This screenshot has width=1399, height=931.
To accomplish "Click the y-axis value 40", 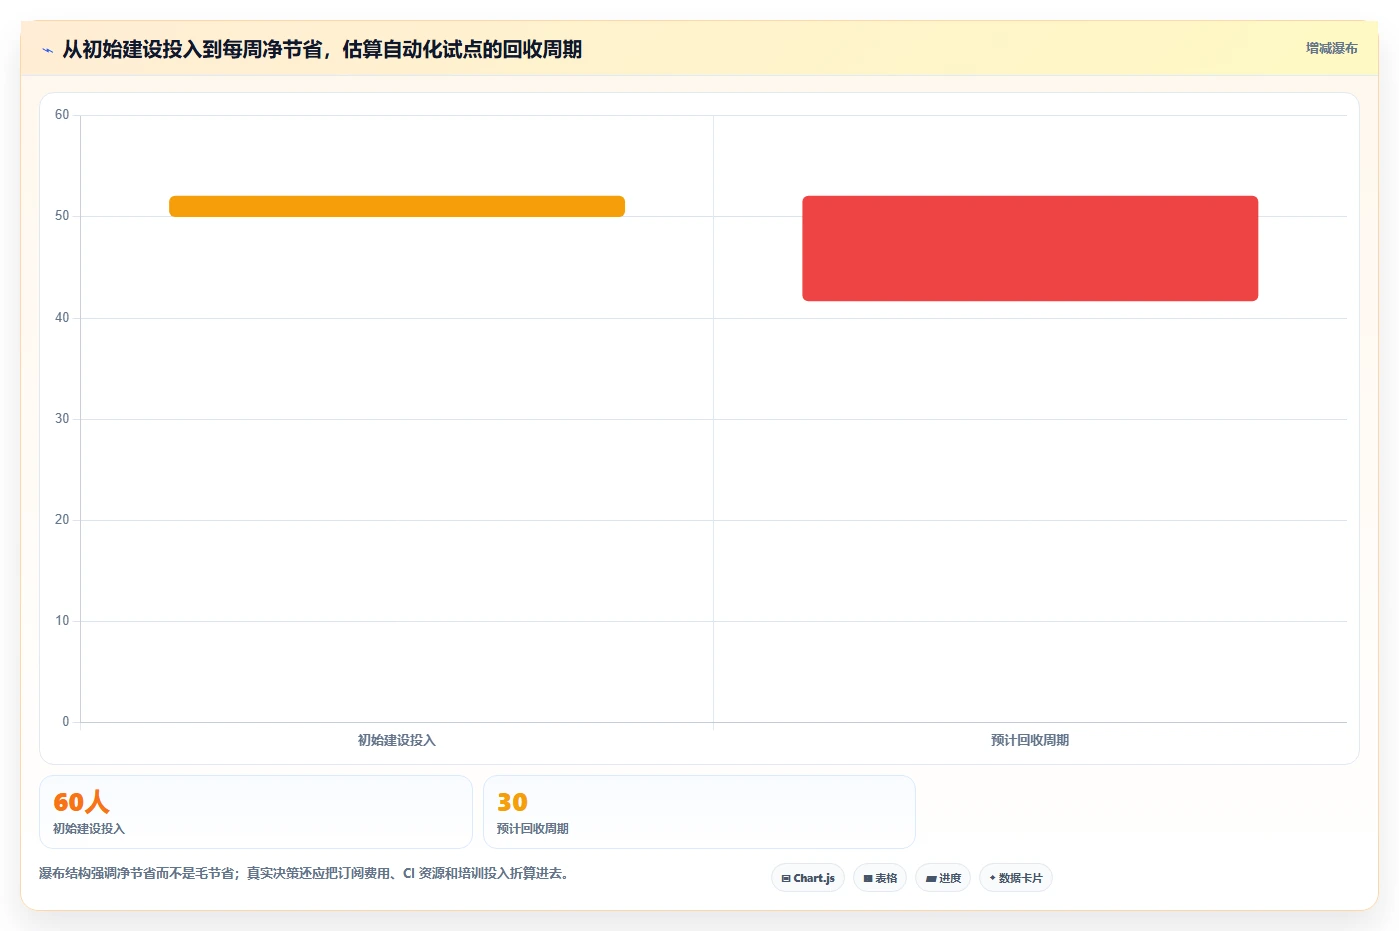I will coord(62,318).
